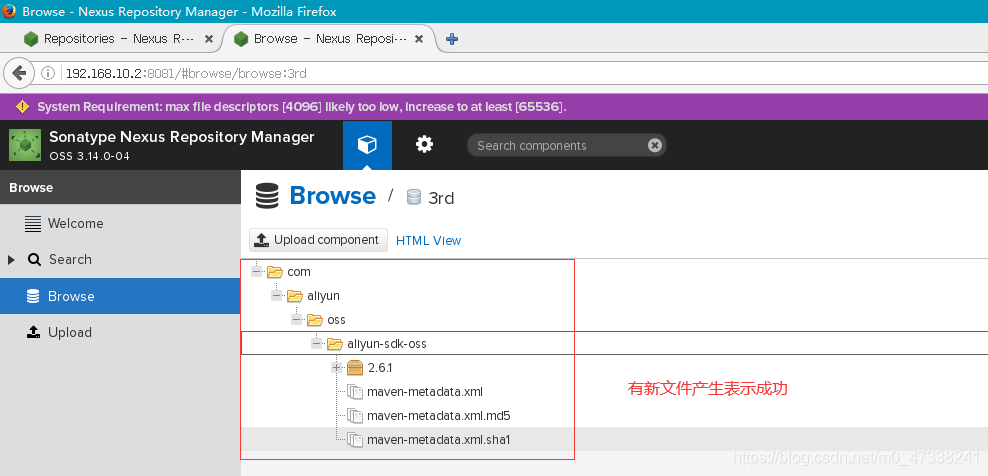The height and width of the screenshot is (476, 988).
Task: Click the oss folder icon
Action: 315,320
